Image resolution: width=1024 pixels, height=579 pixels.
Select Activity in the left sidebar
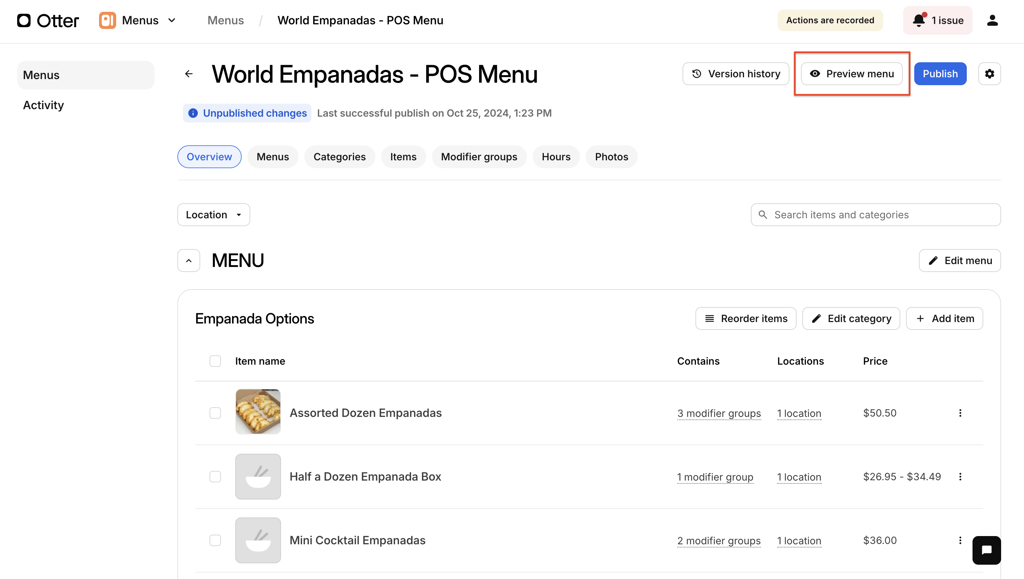click(43, 105)
